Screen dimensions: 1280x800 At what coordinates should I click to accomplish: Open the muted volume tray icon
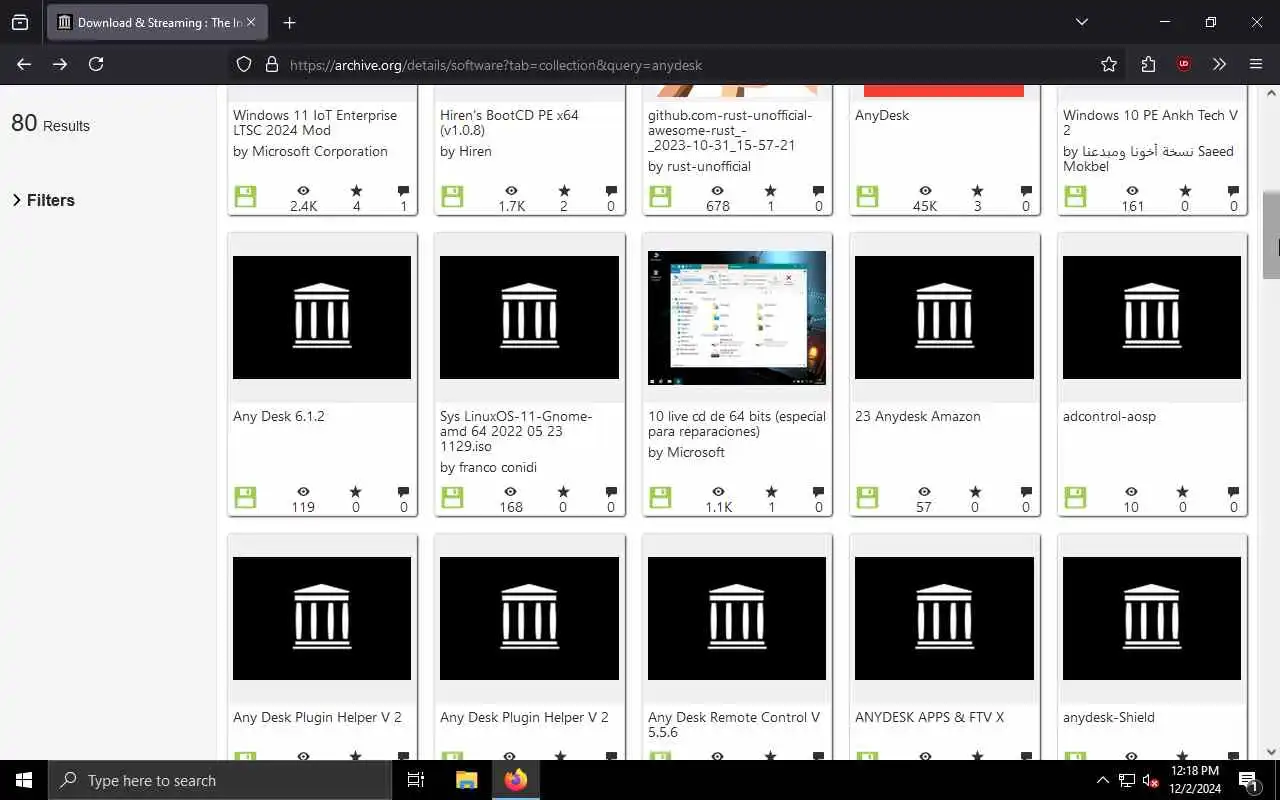point(1151,780)
